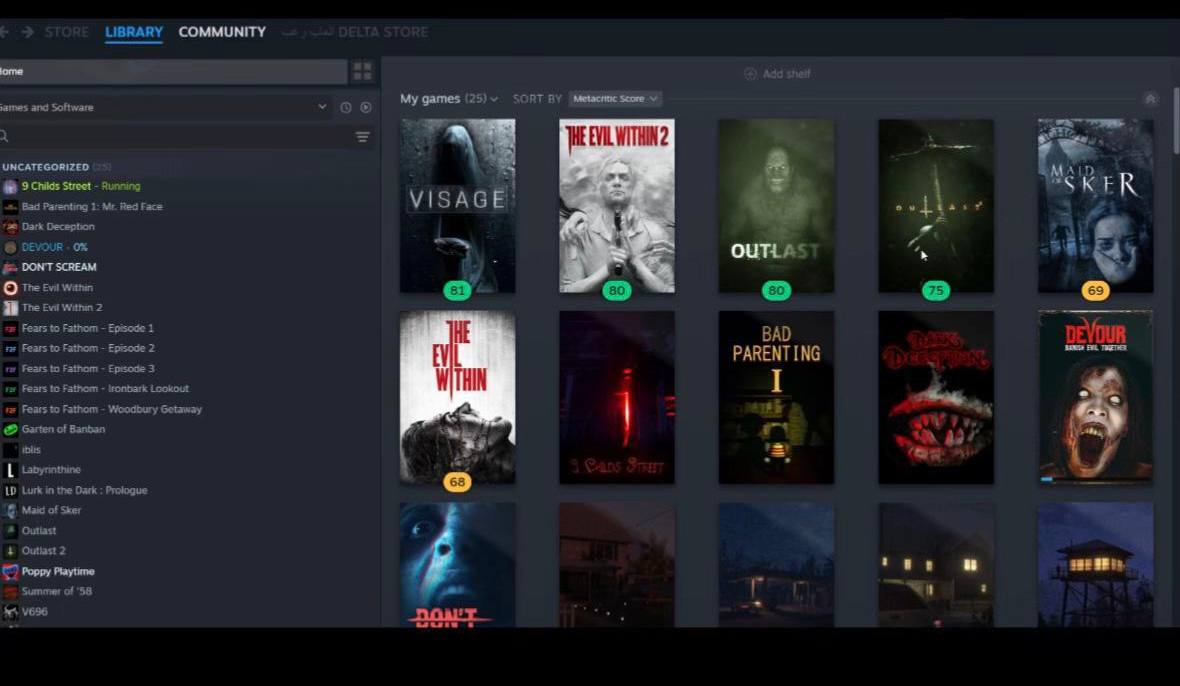
Task: Open the VISAGE game cover
Action: [458, 206]
